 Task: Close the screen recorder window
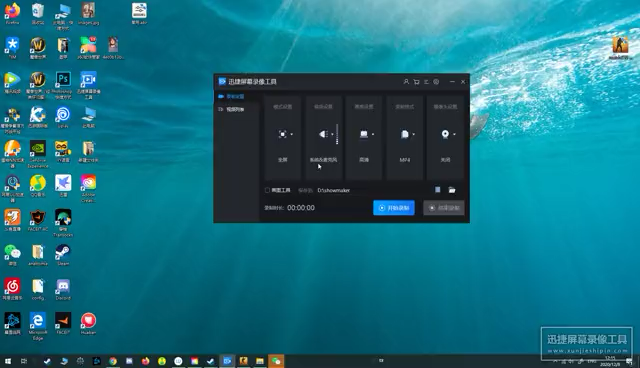coord(463,82)
